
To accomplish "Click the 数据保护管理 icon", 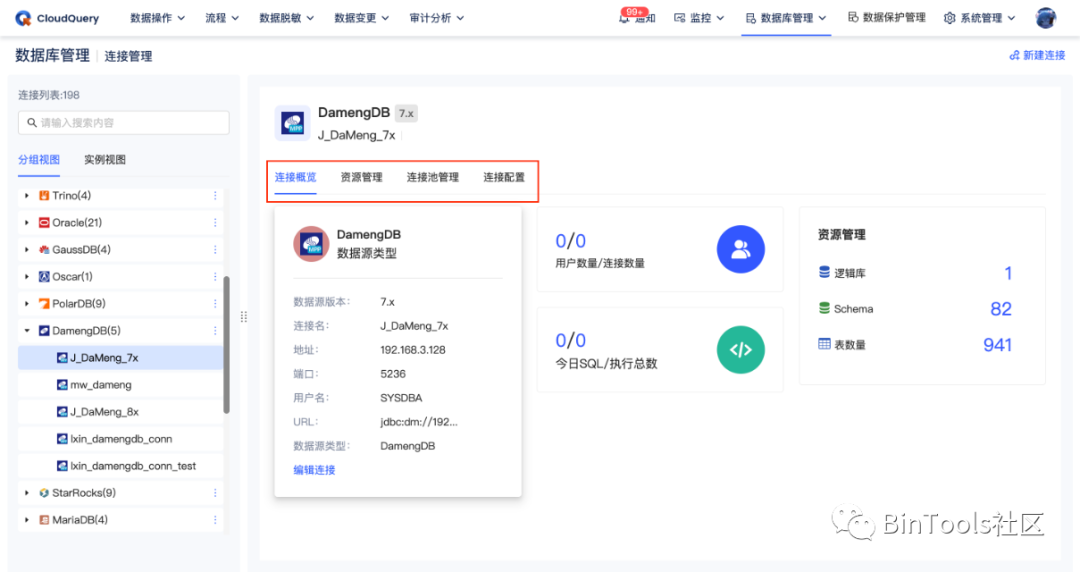I will click(853, 17).
